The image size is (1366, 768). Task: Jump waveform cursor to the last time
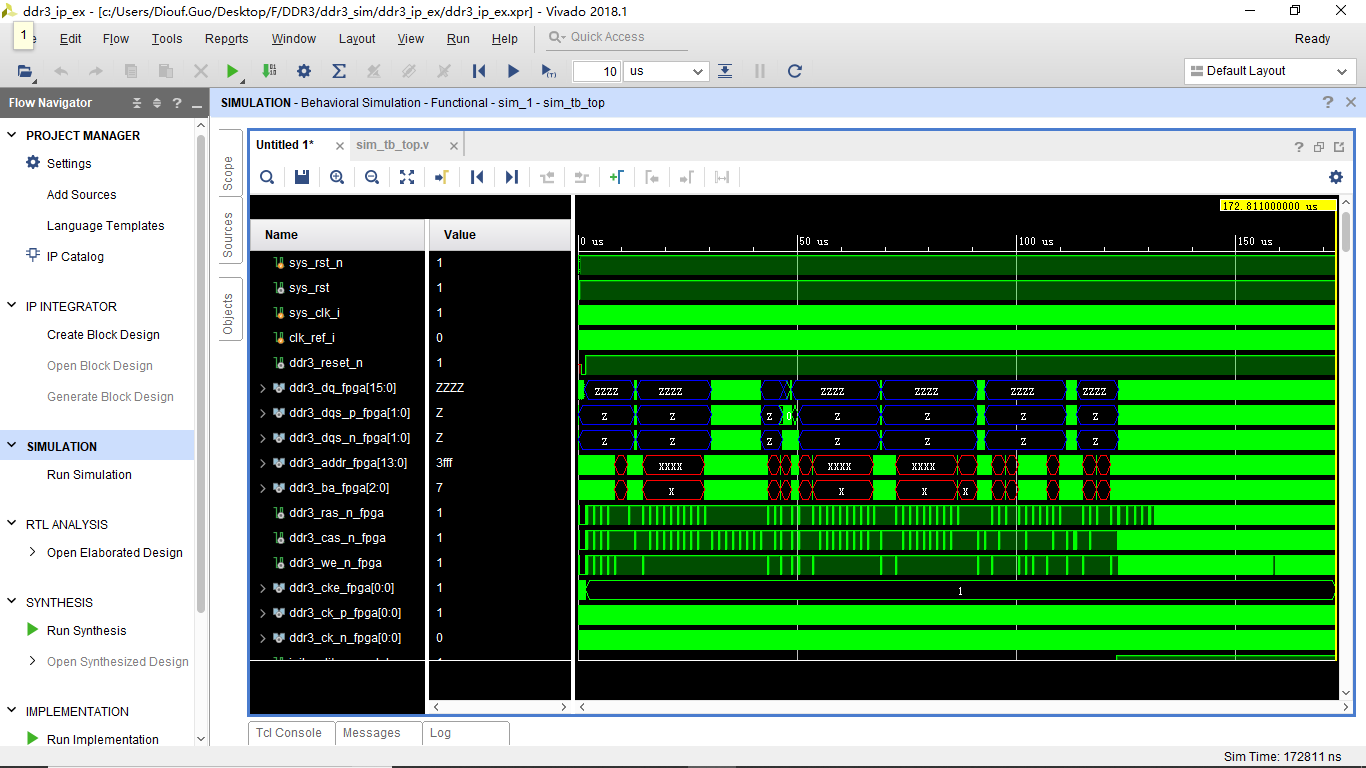pyautogui.click(x=512, y=177)
